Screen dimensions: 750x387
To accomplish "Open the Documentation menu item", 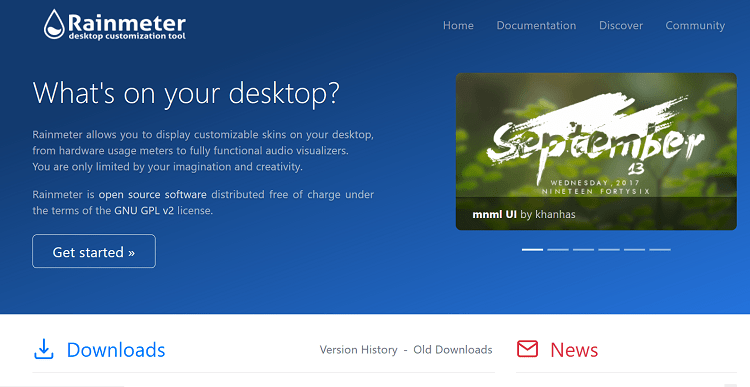I will (536, 25).
